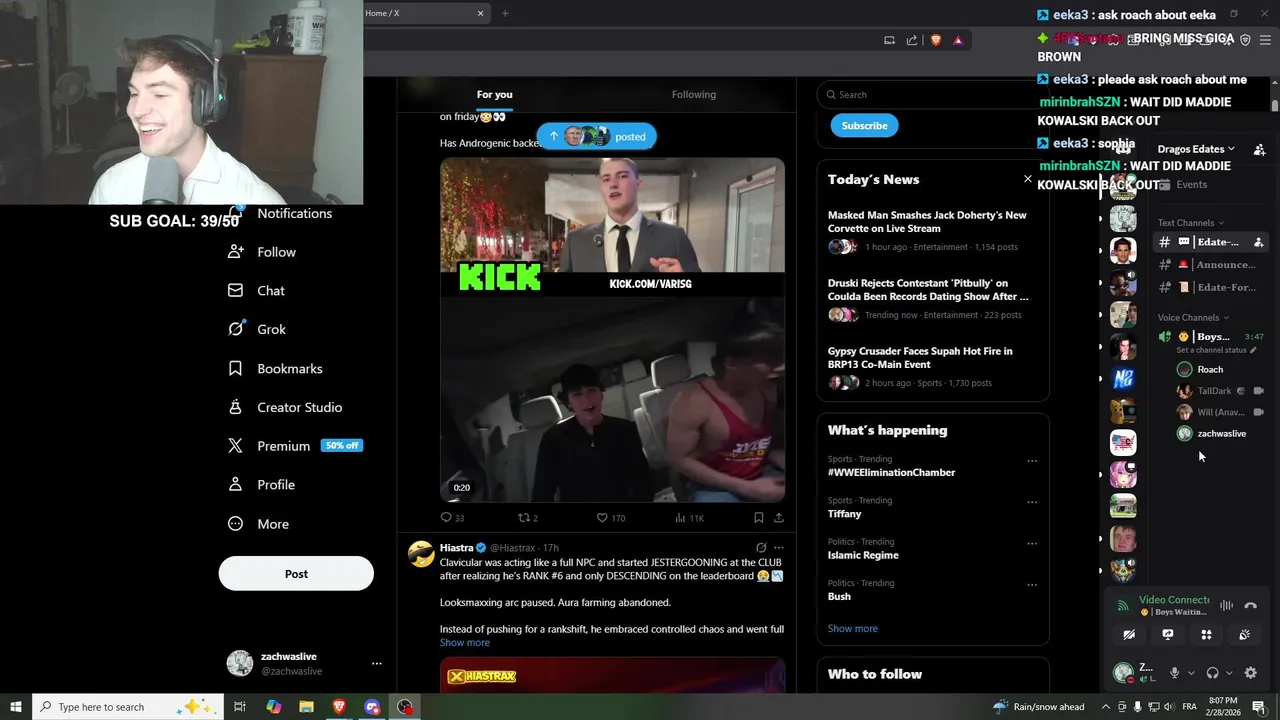Switch to the For you tab

[494, 94]
